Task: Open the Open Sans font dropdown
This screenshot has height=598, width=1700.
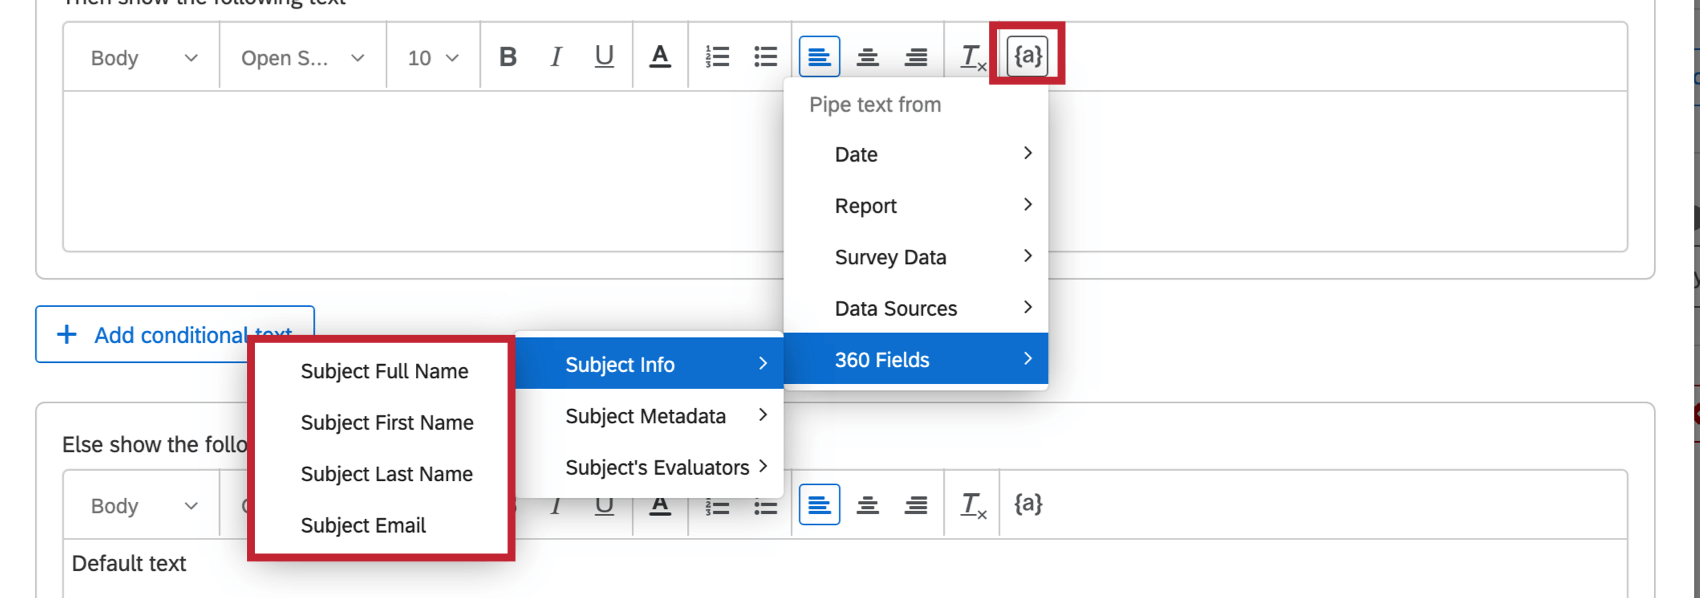Action: (303, 58)
